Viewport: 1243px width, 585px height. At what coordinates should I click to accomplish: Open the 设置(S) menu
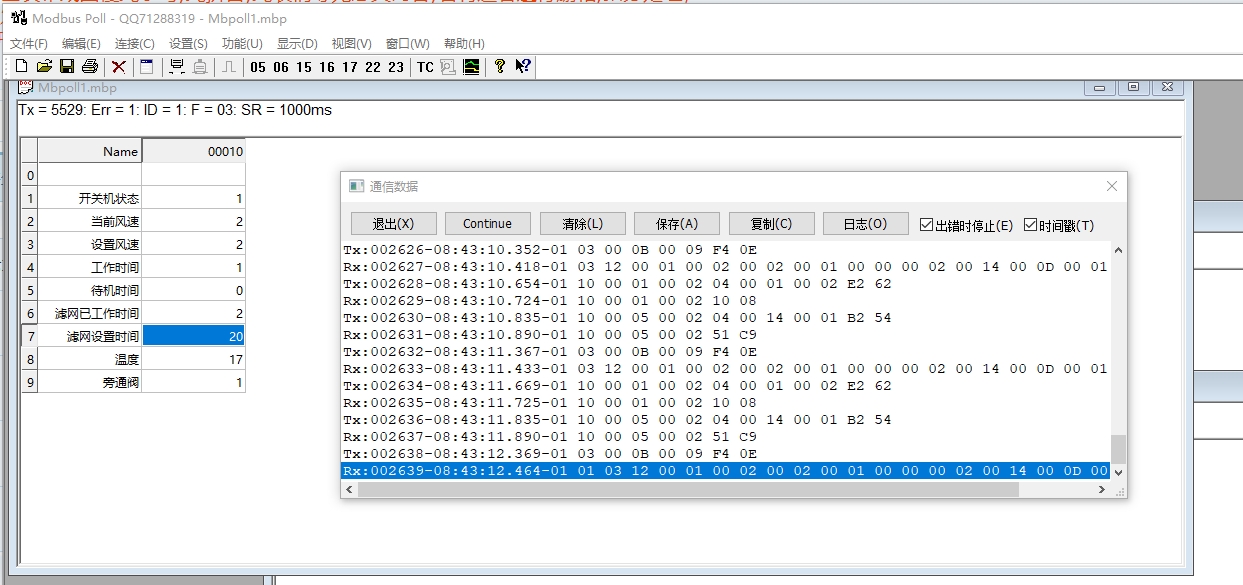tap(188, 44)
